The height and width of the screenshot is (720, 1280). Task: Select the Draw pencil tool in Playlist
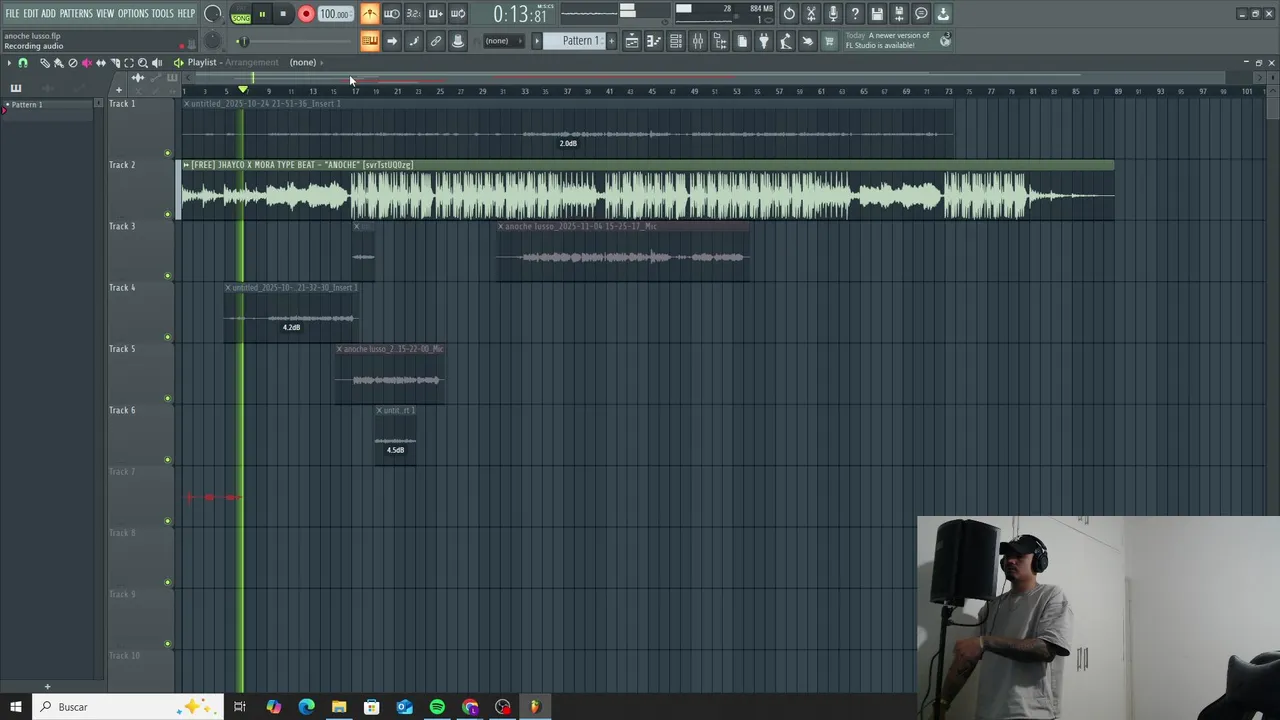coord(45,63)
